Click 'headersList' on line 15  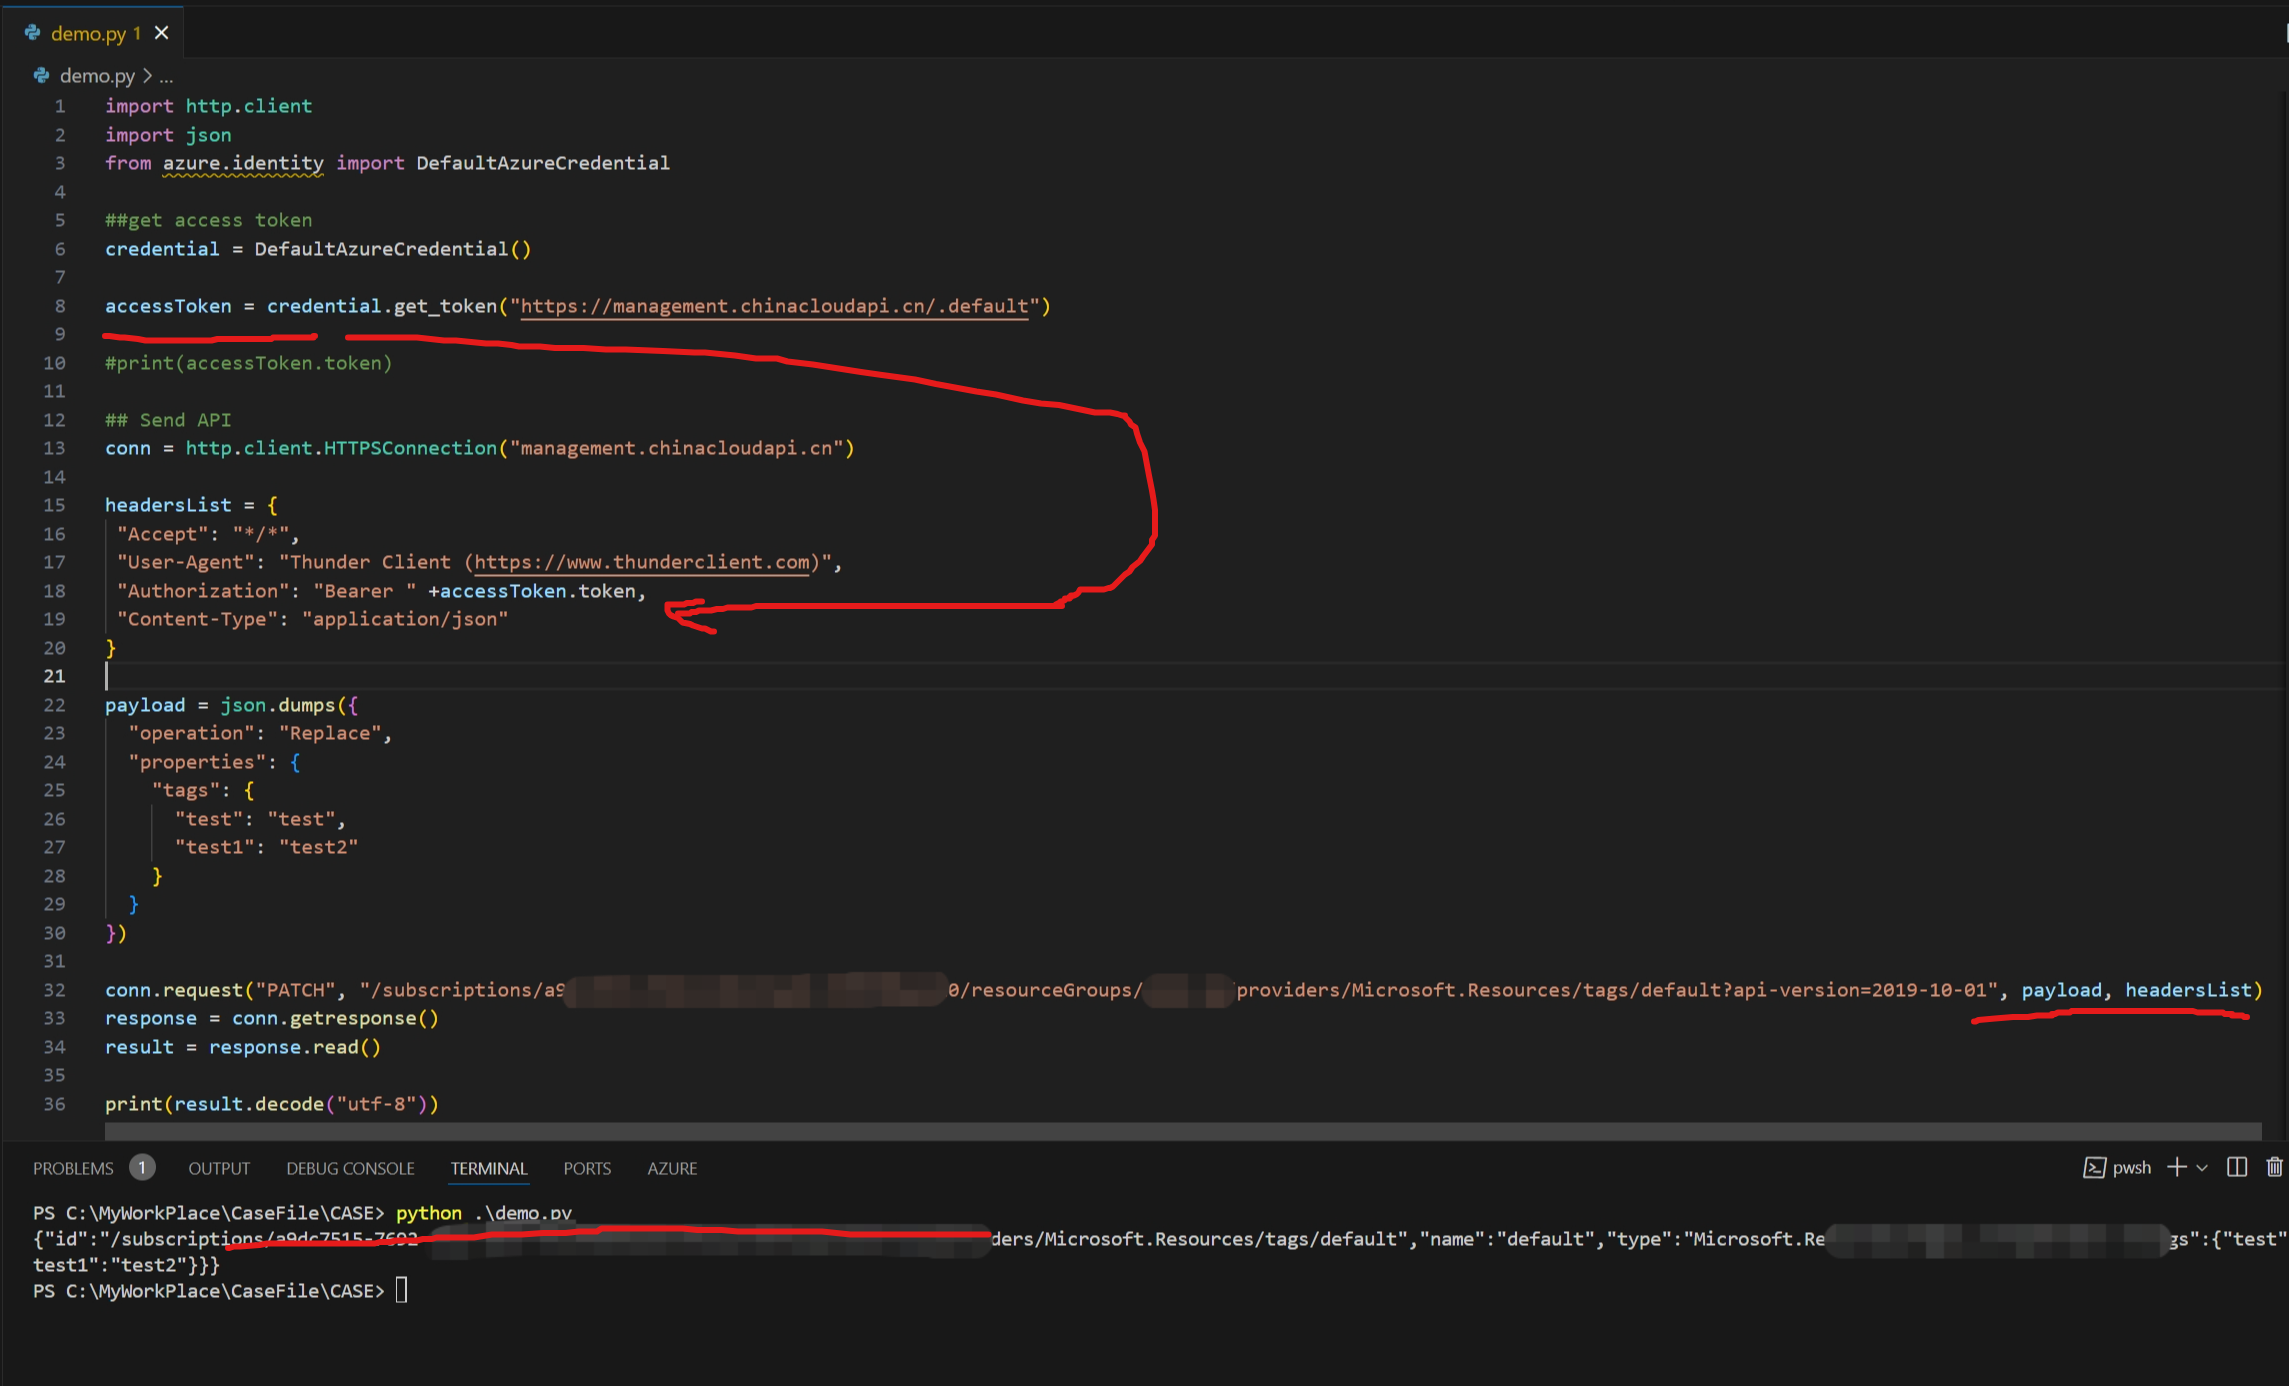[x=168, y=505]
